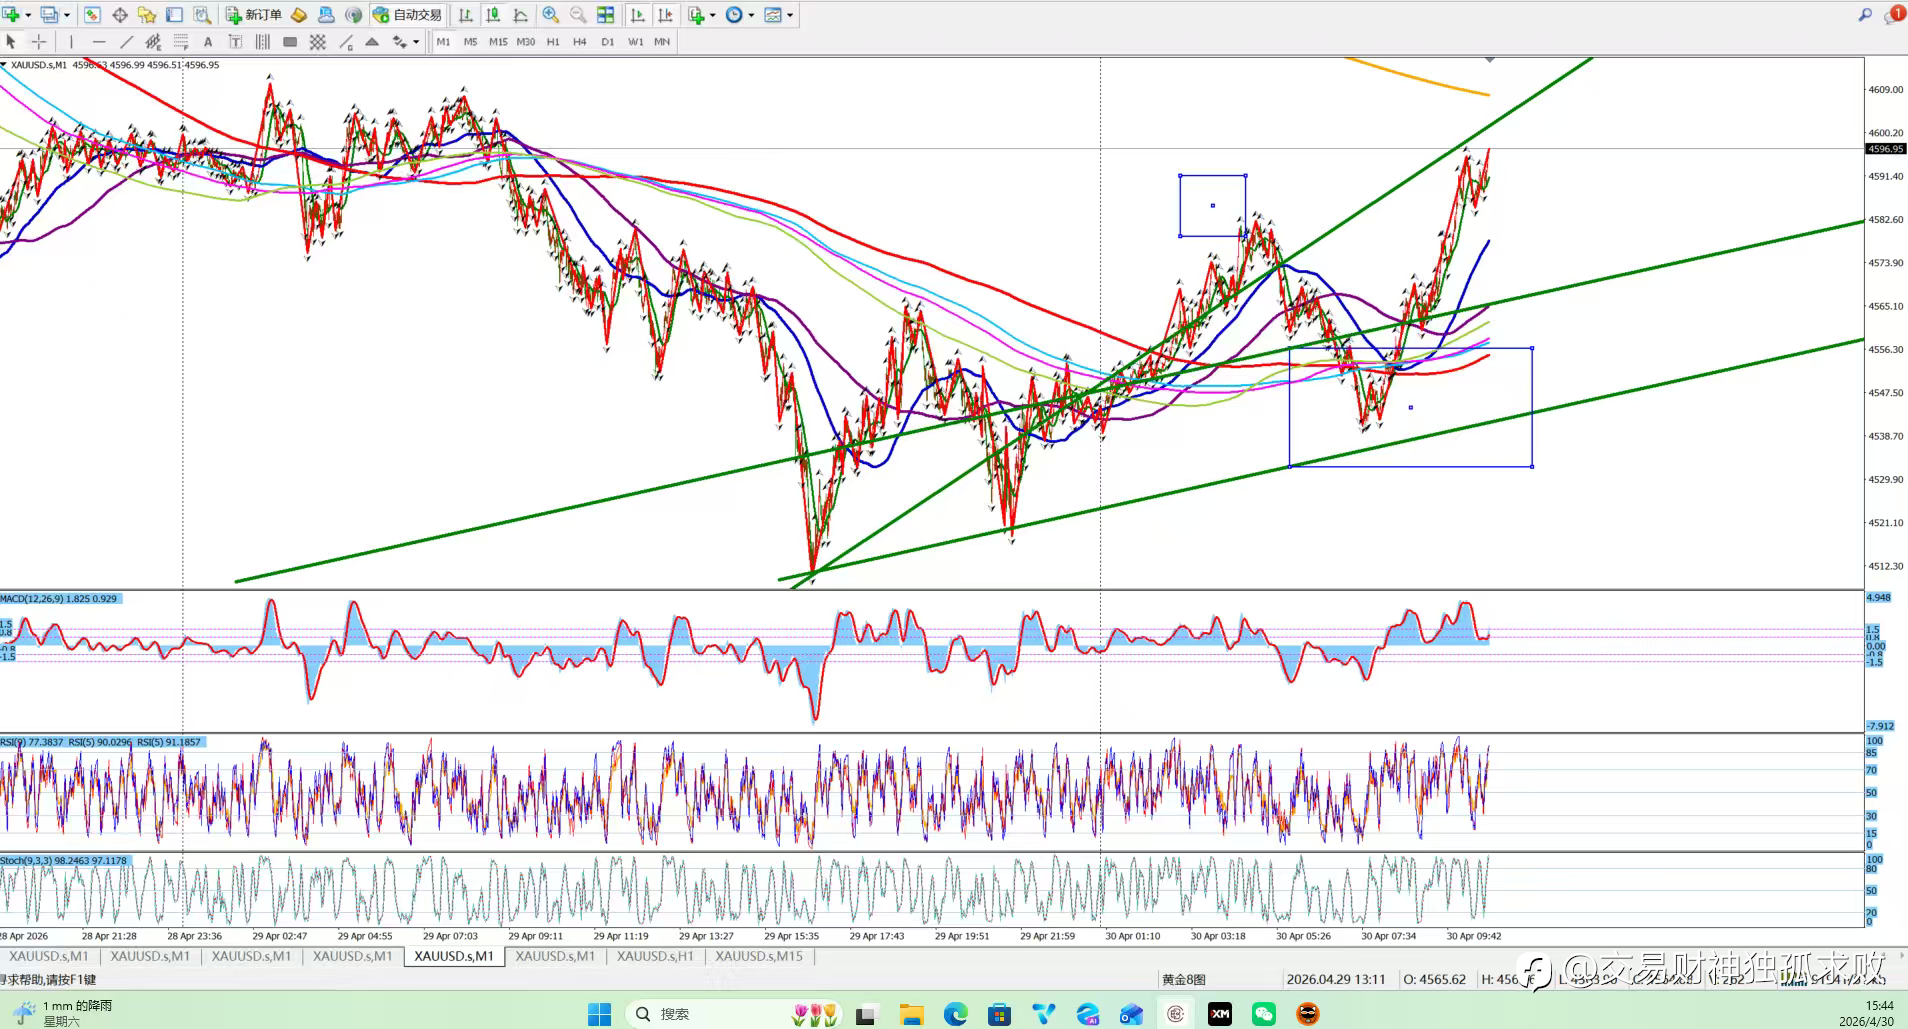Select the horizontal line drawing tool

98,42
